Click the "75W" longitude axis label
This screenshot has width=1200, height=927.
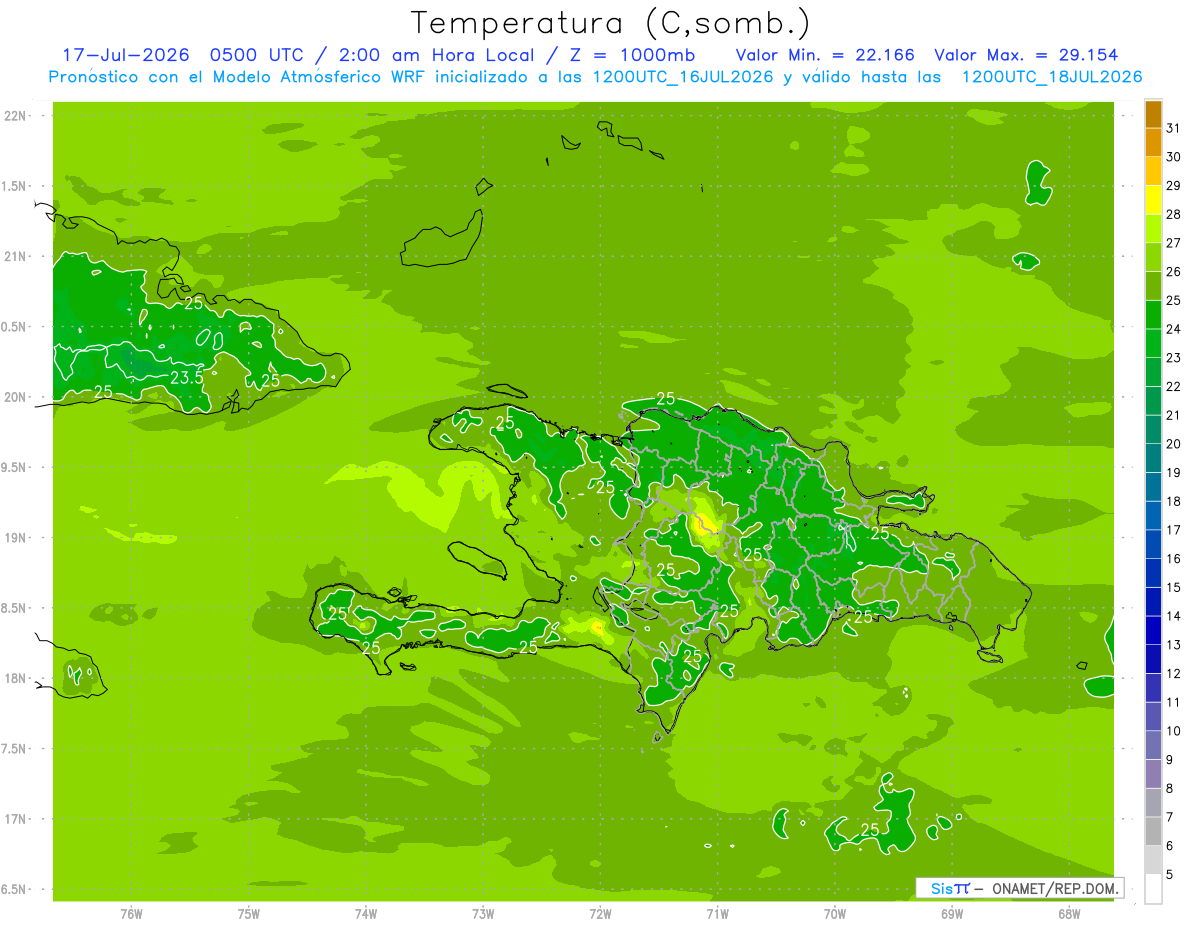point(249,914)
